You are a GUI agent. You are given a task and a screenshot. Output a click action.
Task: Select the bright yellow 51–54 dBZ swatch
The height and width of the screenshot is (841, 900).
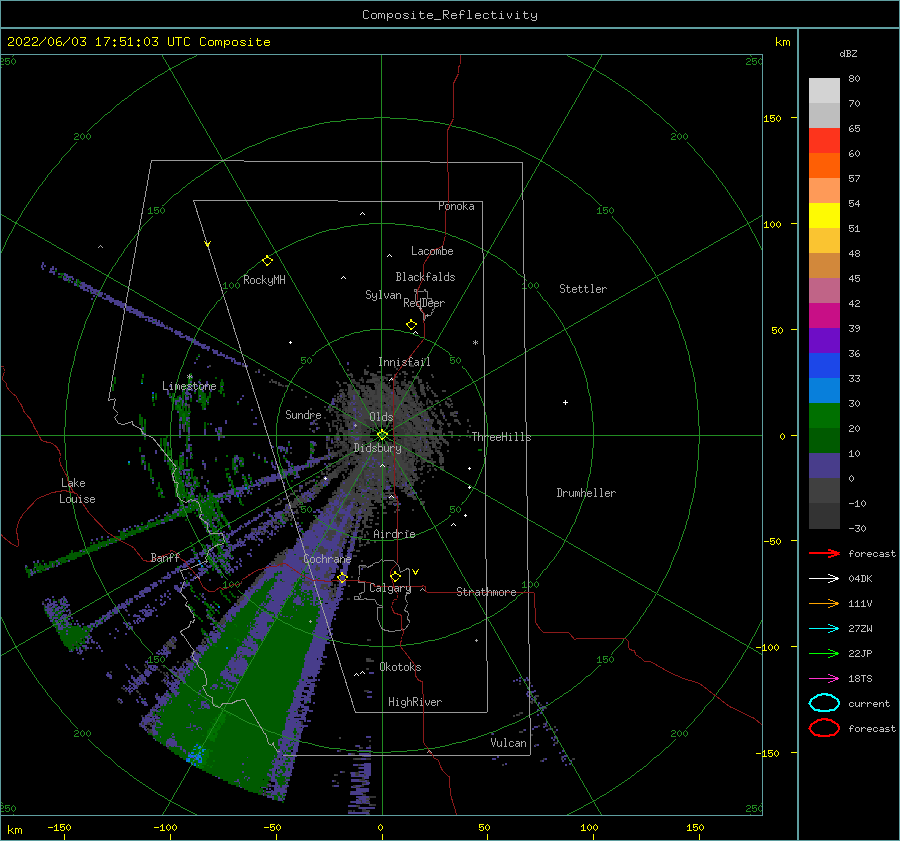[824, 216]
